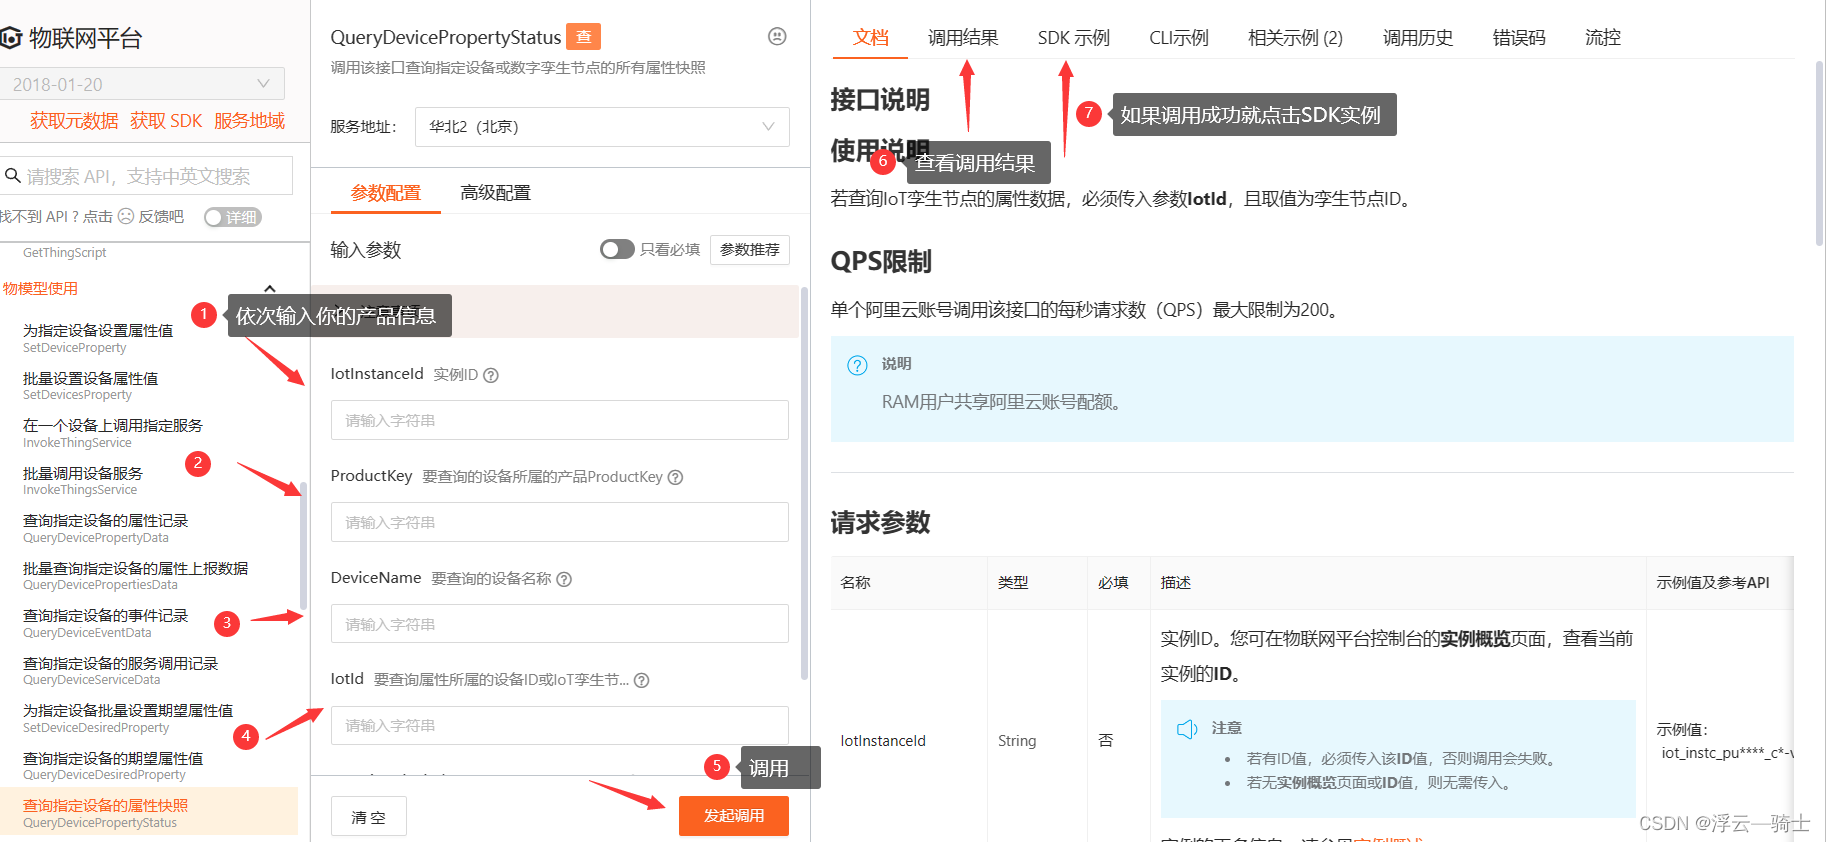The image size is (1826, 842).
Task: Toggle the 只看必填 switch
Action: click(x=617, y=249)
